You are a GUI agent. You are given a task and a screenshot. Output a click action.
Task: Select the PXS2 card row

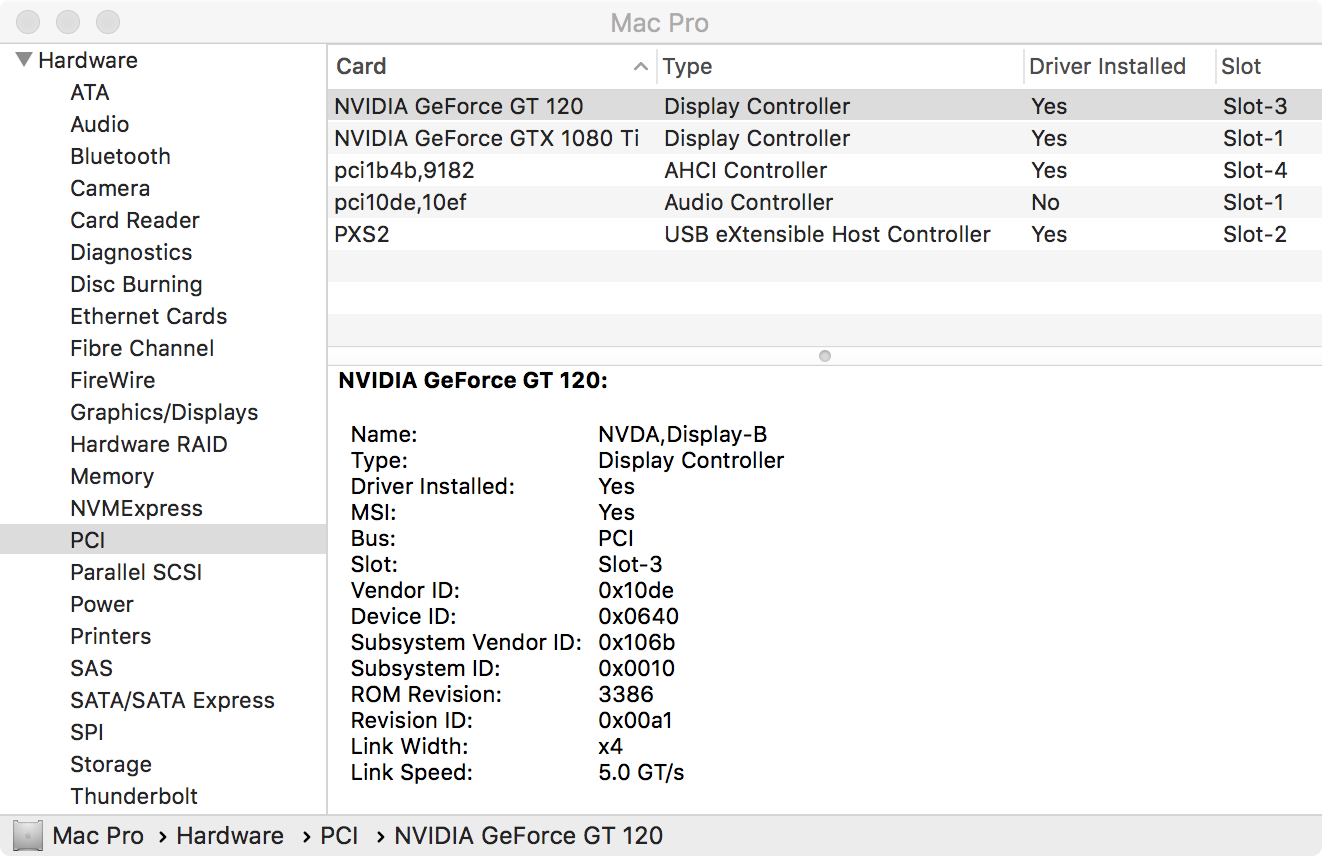tap(825, 234)
